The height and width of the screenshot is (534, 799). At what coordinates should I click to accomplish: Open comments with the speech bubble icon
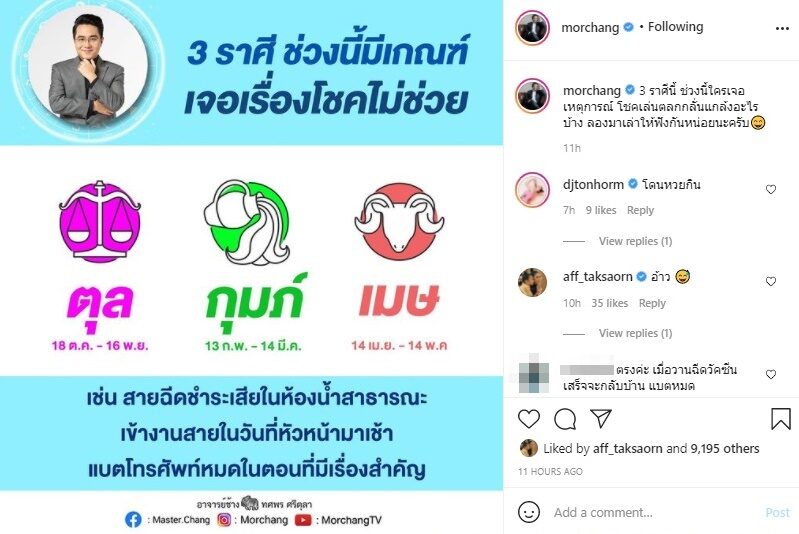coord(565,419)
